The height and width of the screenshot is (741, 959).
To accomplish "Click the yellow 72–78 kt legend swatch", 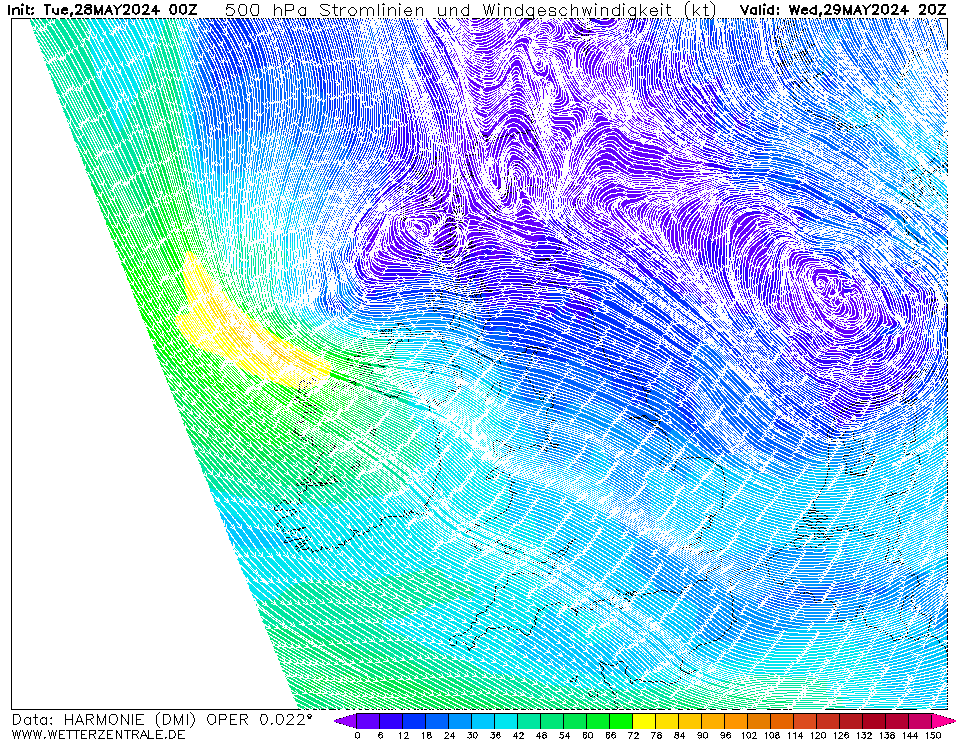I will [645, 721].
